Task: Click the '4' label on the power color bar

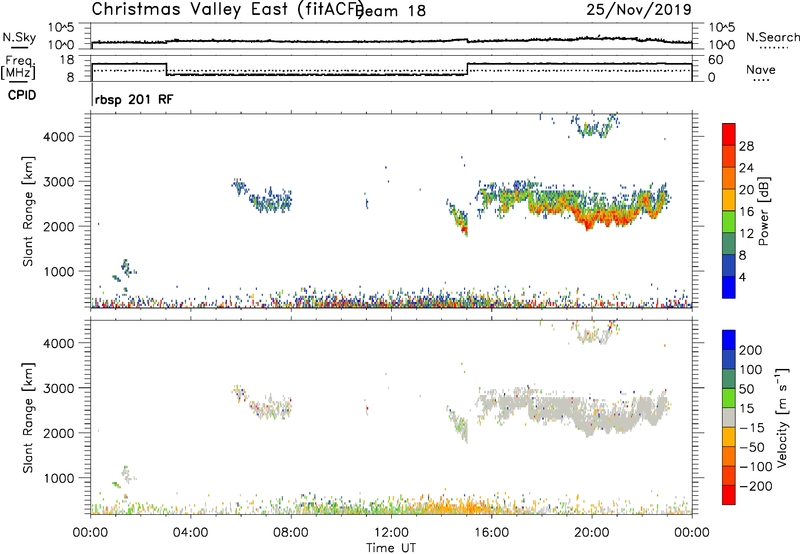Action: (x=743, y=277)
